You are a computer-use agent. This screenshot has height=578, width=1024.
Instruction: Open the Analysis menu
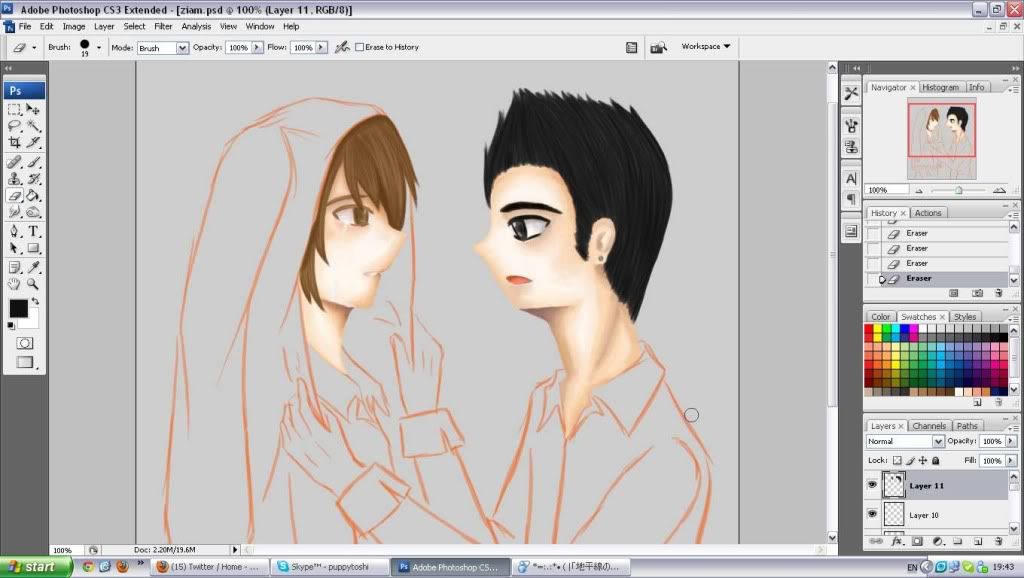196,26
